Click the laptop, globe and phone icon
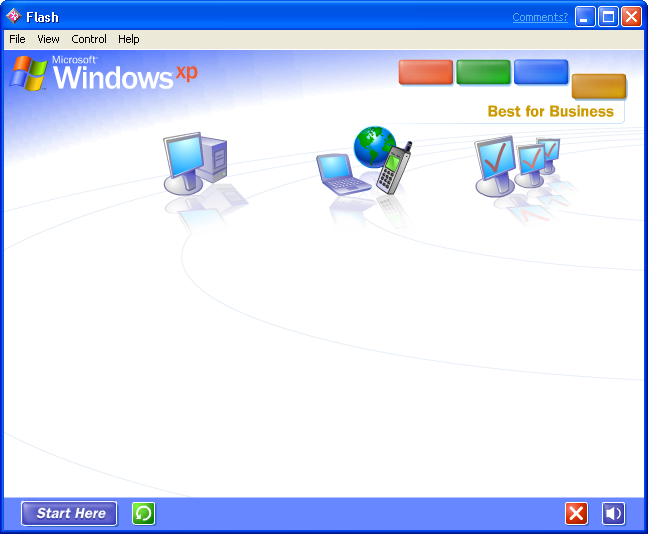The height and width of the screenshot is (534, 648). pos(364,160)
